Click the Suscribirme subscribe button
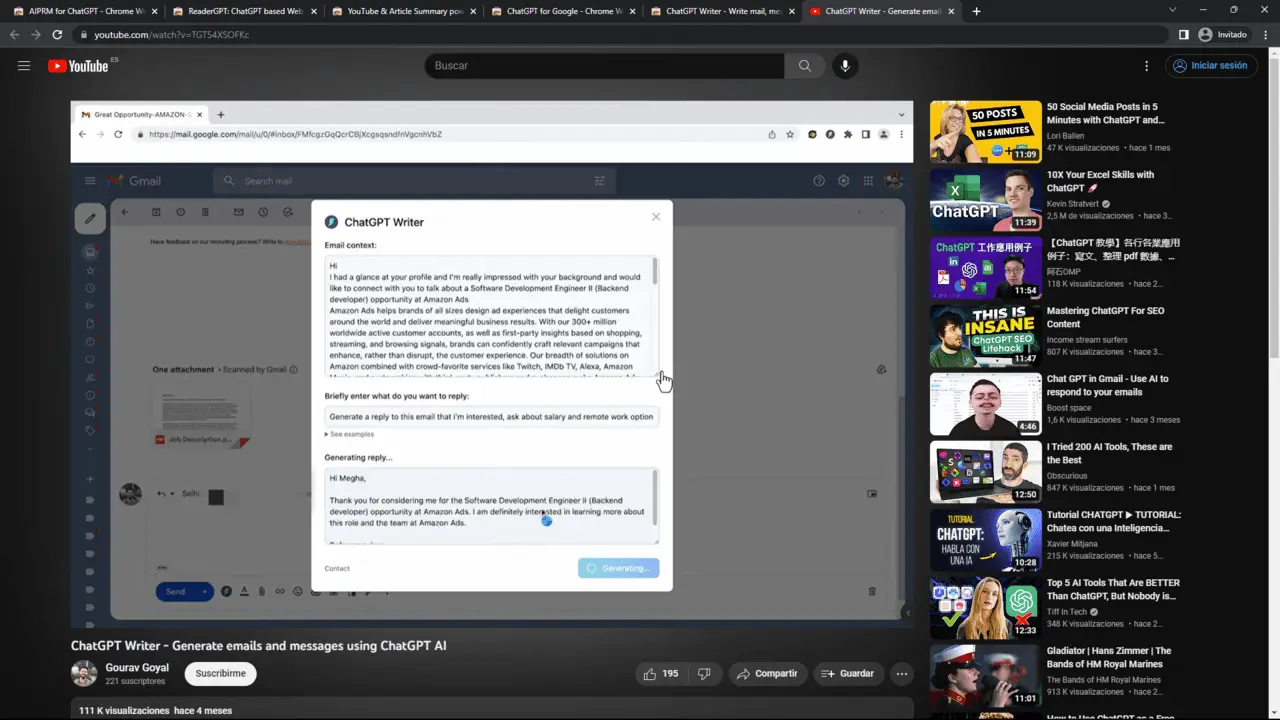 (220, 674)
